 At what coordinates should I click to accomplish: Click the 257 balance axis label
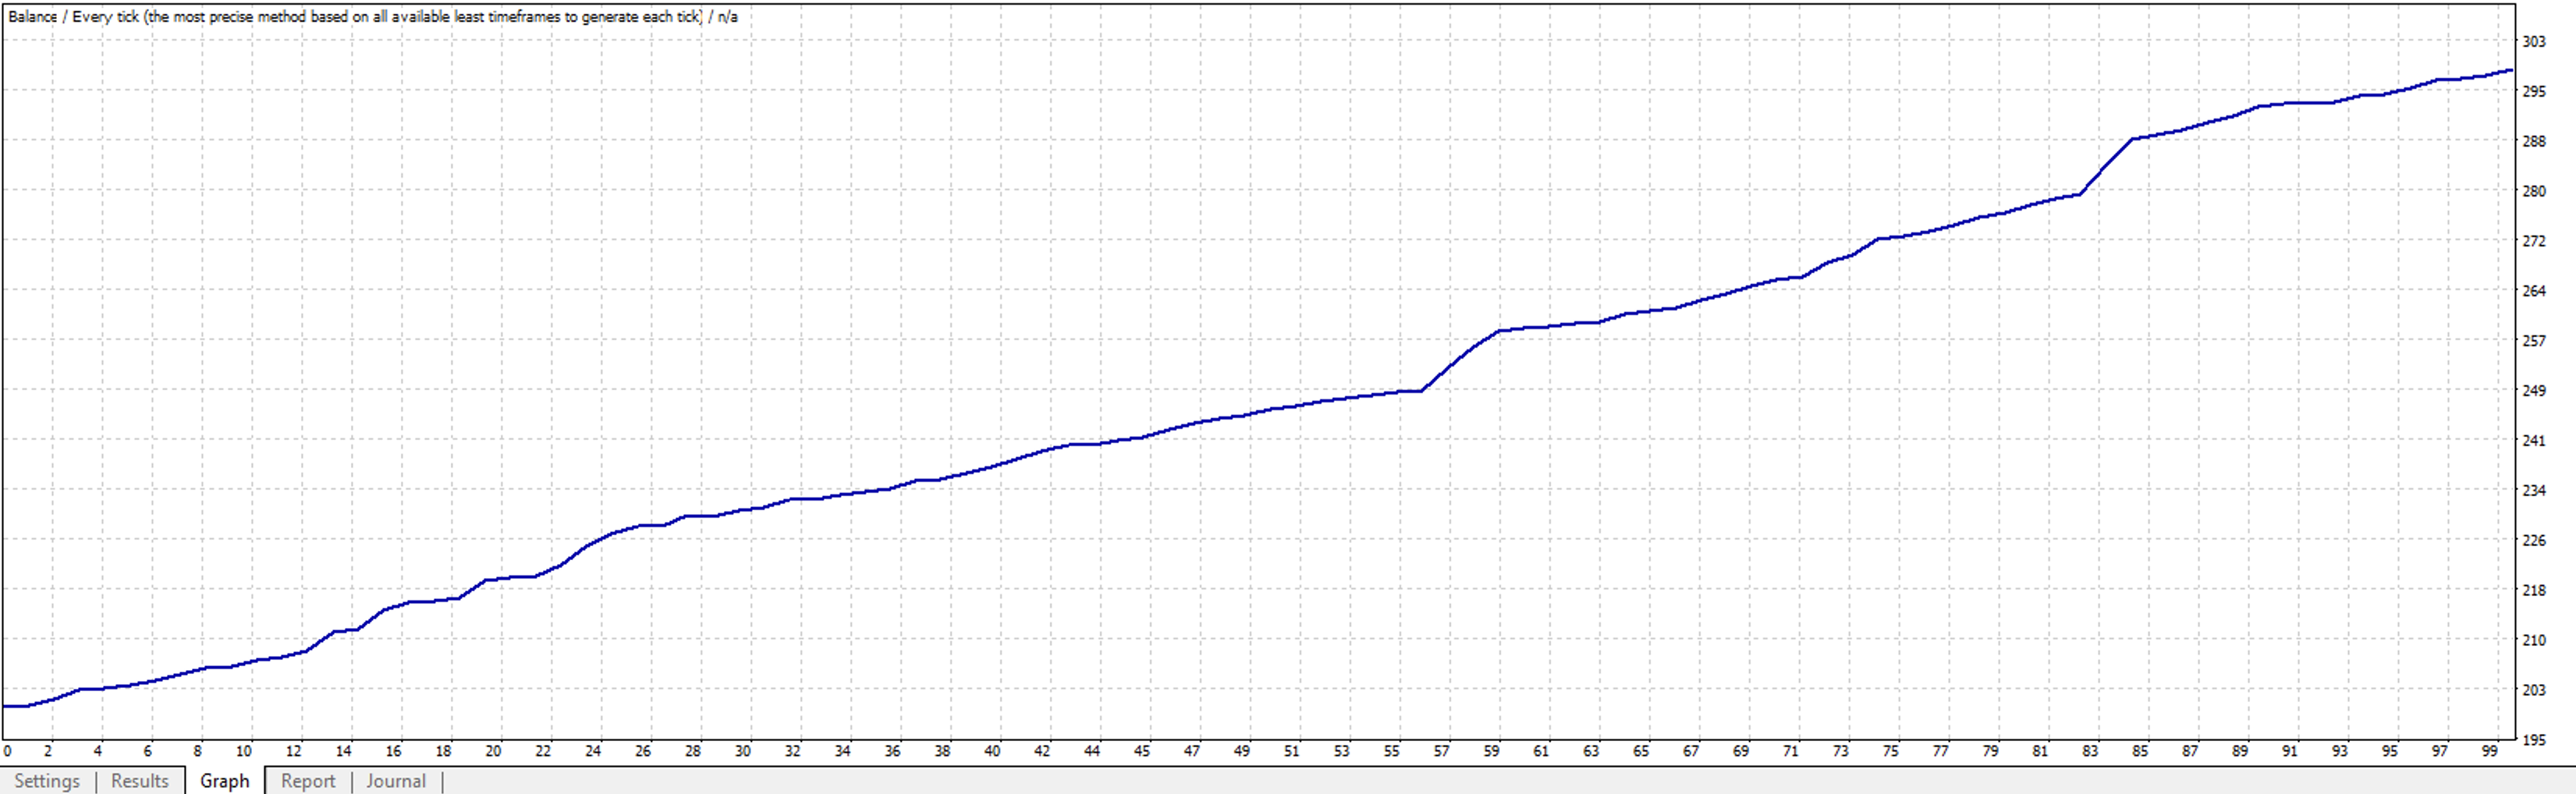coord(2533,341)
